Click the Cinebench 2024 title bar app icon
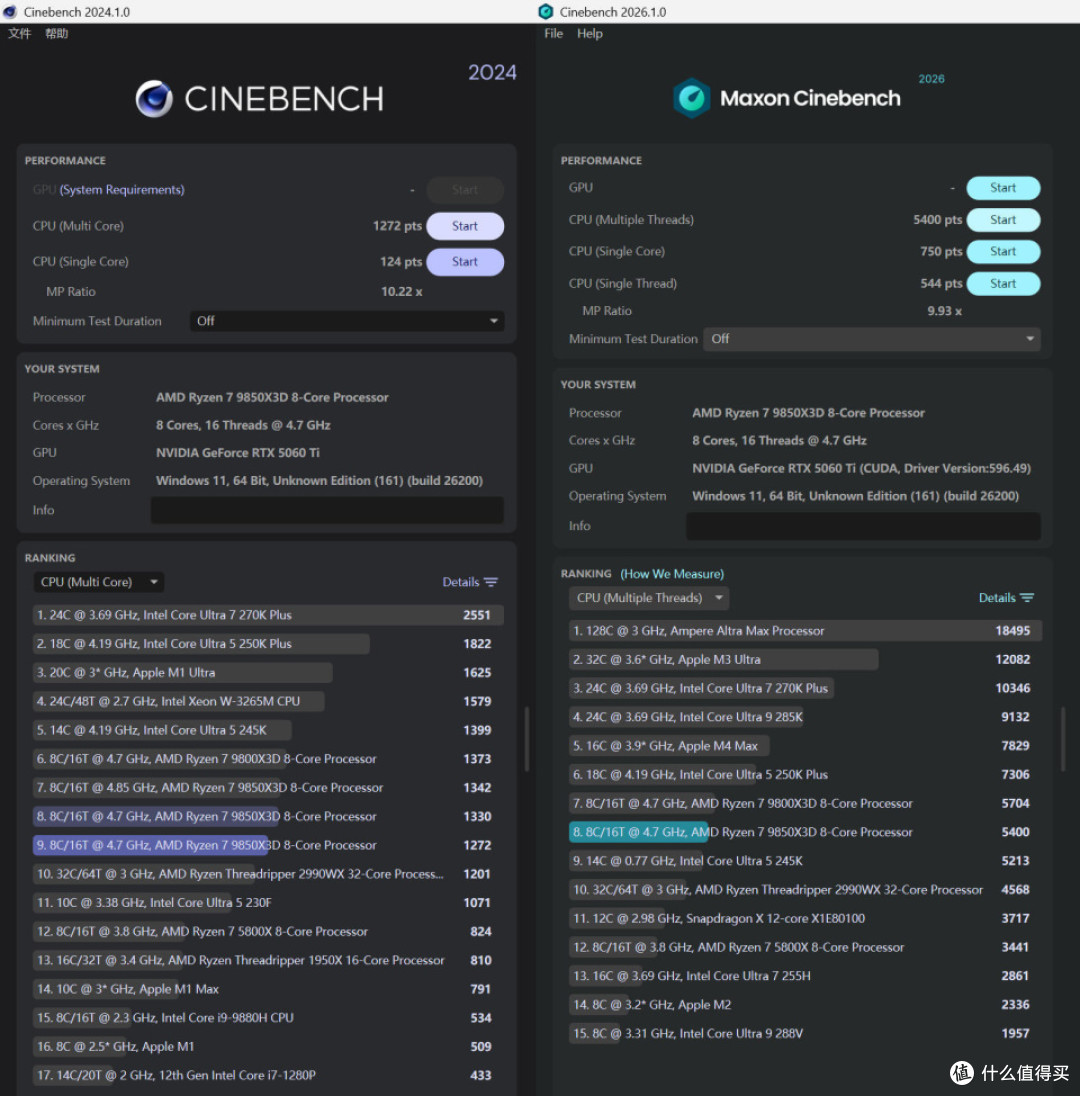The width and height of the screenshot is (1080, 1096). point(10,12)
